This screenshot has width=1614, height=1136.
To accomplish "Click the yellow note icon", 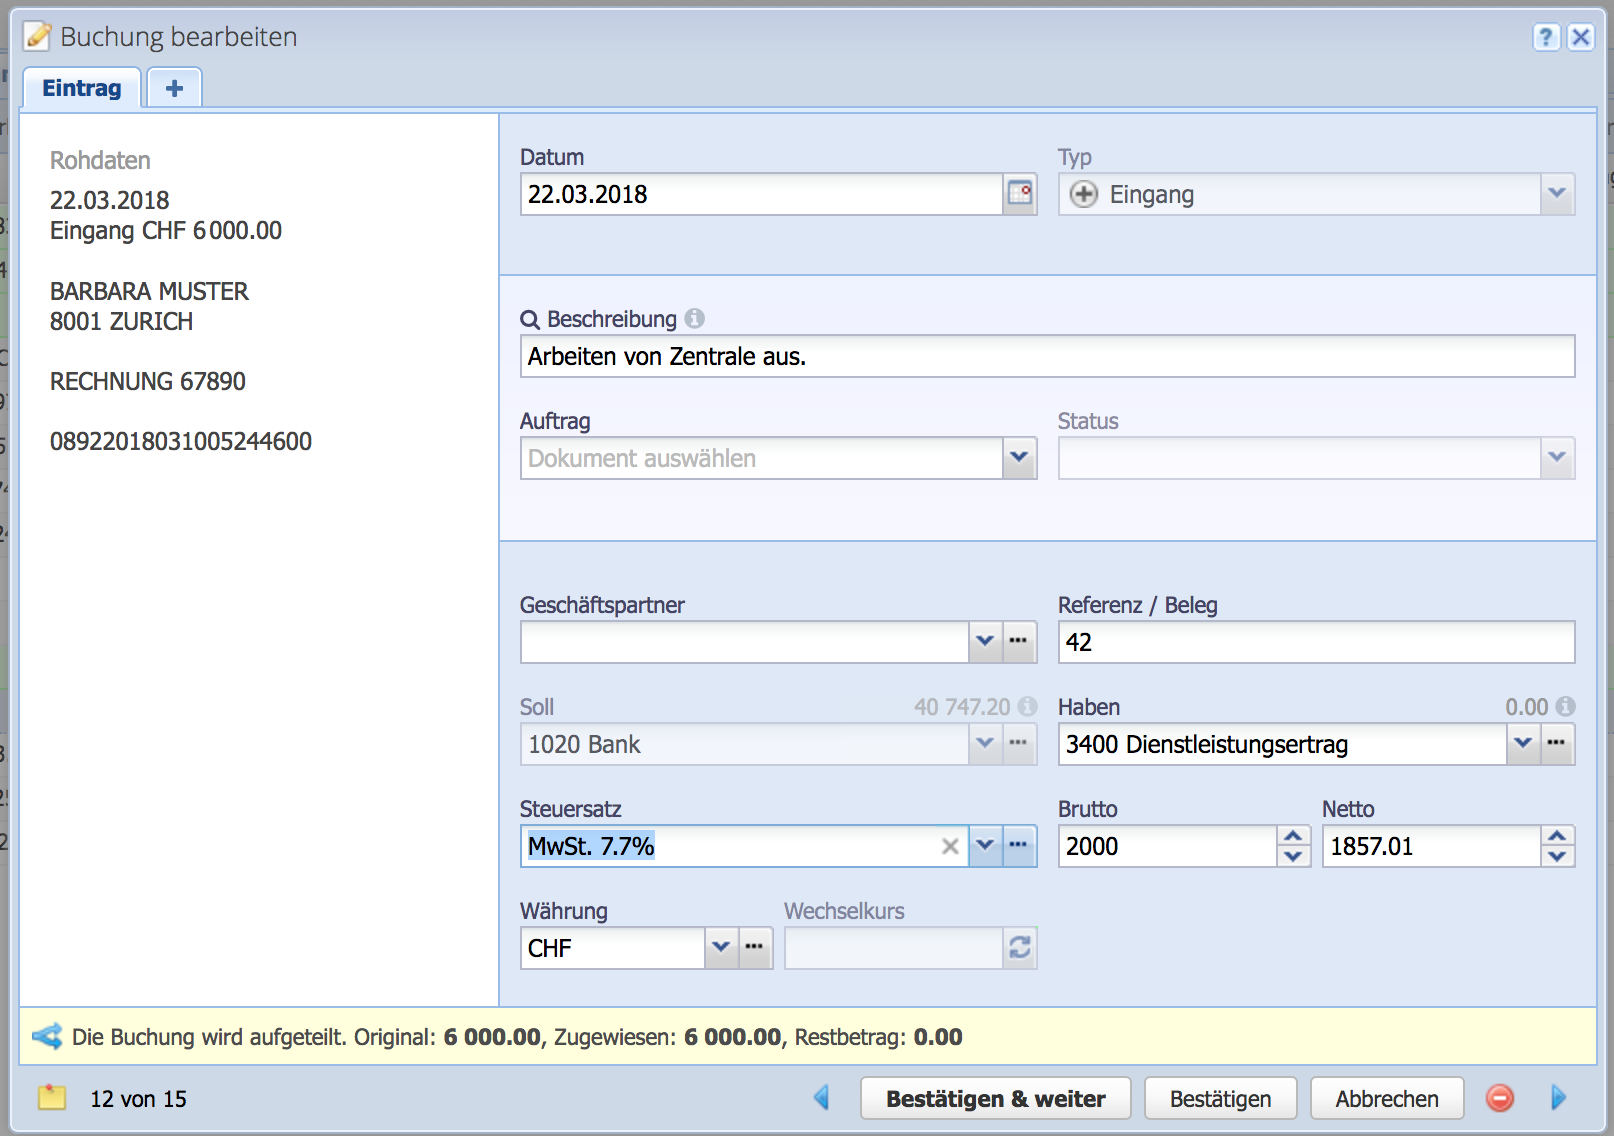I will click(52, 1098).
